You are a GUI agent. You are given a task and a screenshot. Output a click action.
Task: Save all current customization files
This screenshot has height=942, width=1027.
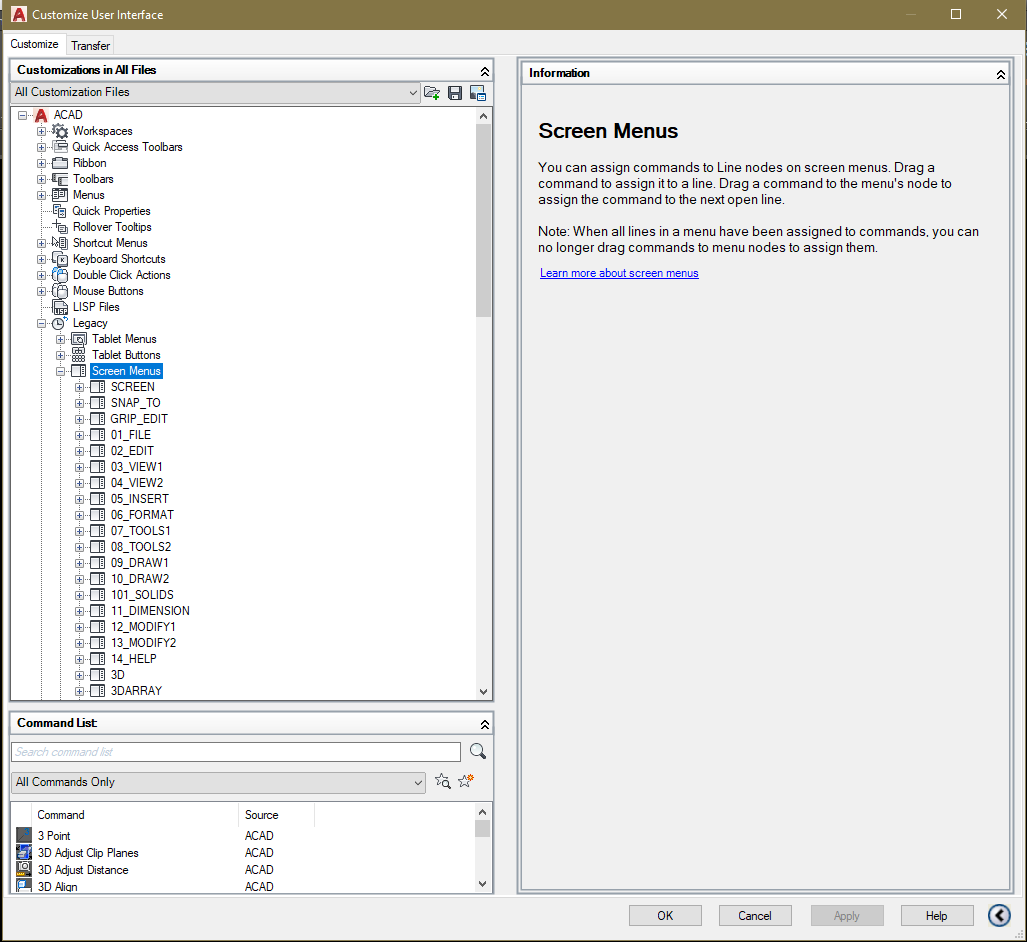[x=455, y=92]
